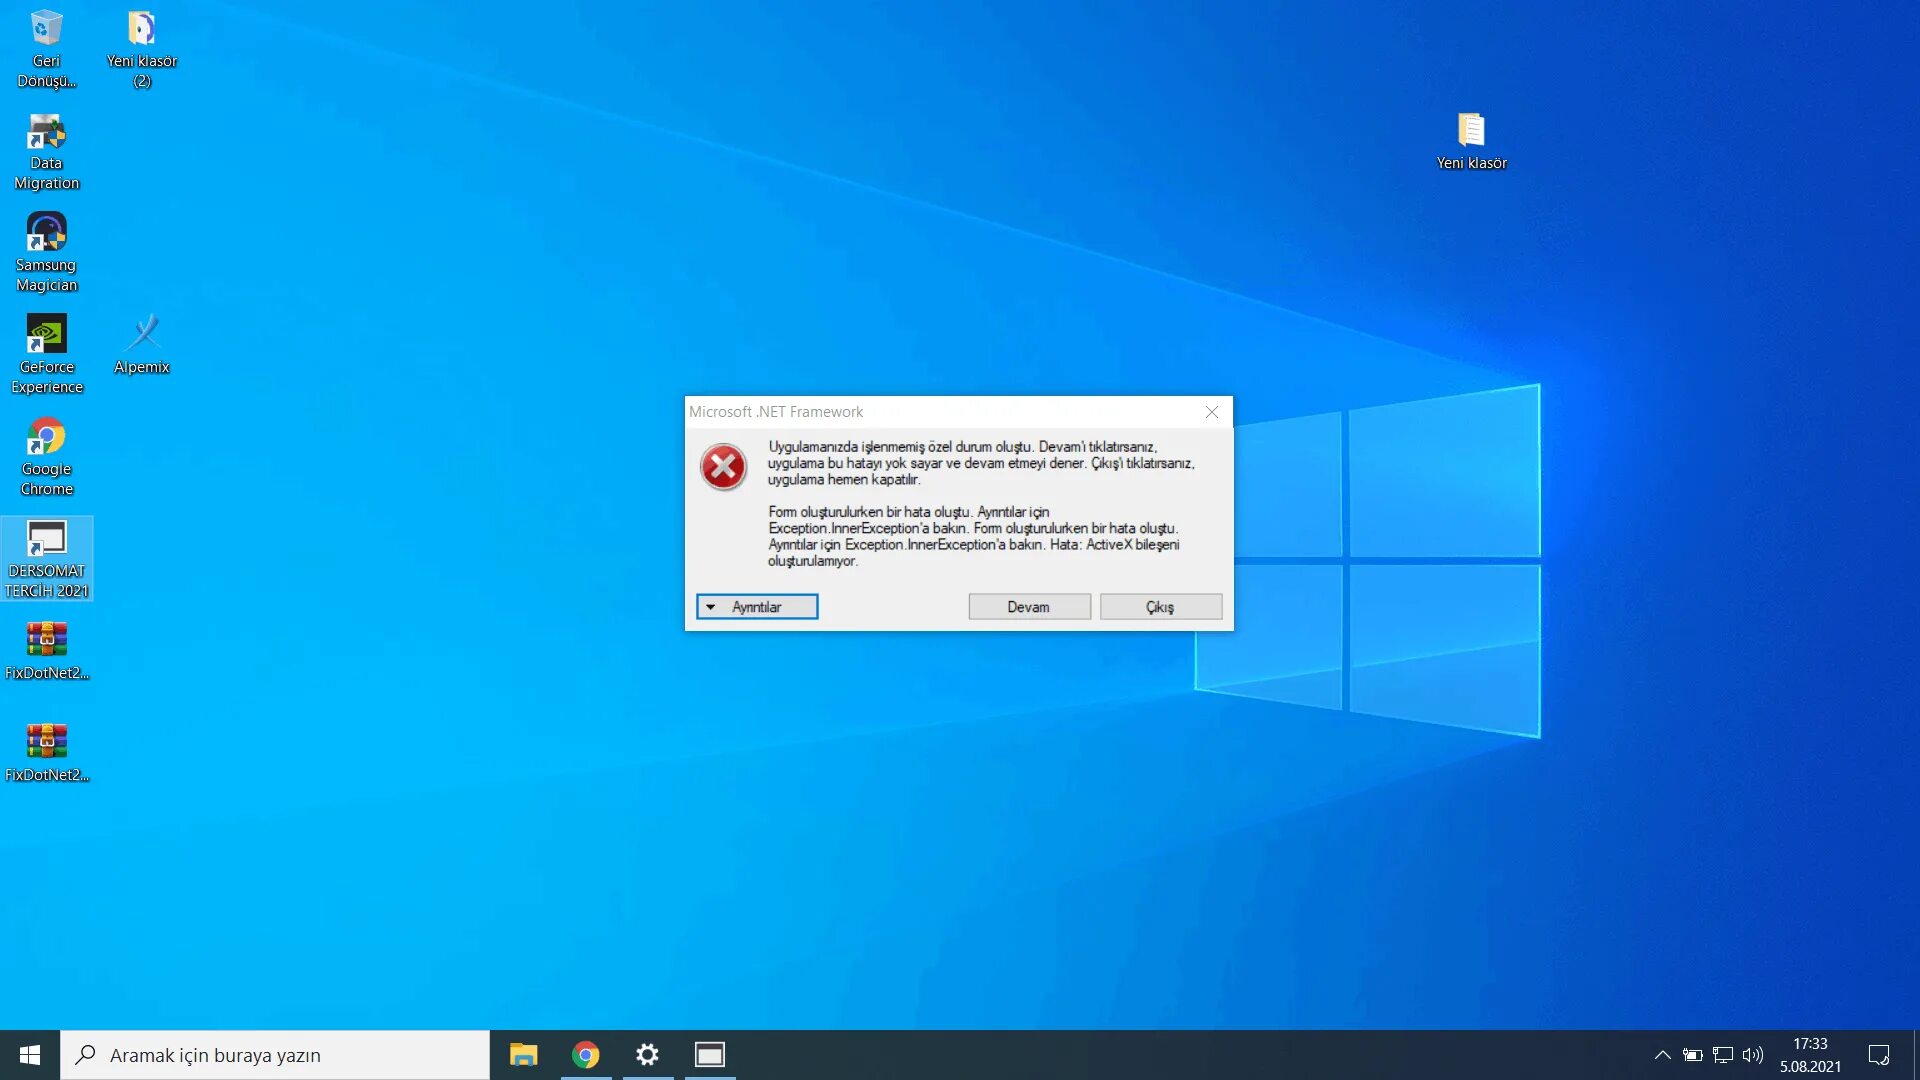1920x1080 pixels.
Task: Select the Yeni klasör (2) folder
Action: [x=142, y=29]
